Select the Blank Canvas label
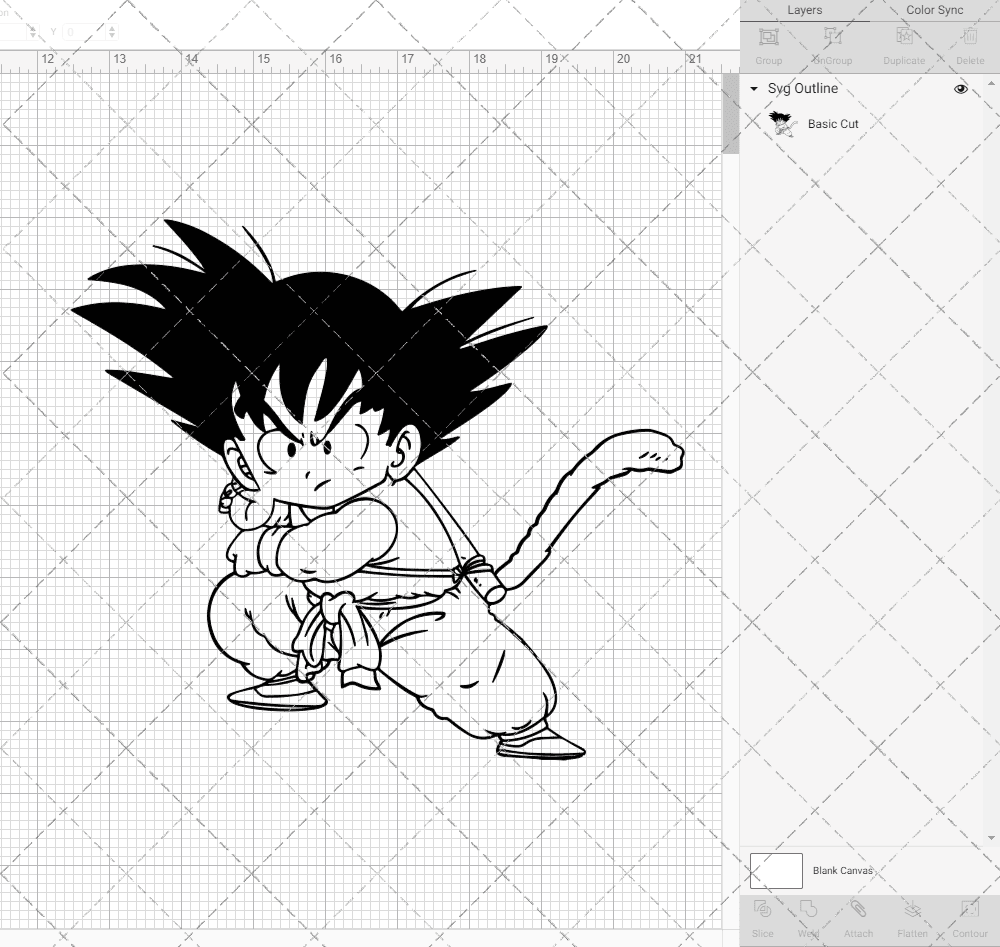This screenshot has width=1000, height=947. (x=842, y=870)
